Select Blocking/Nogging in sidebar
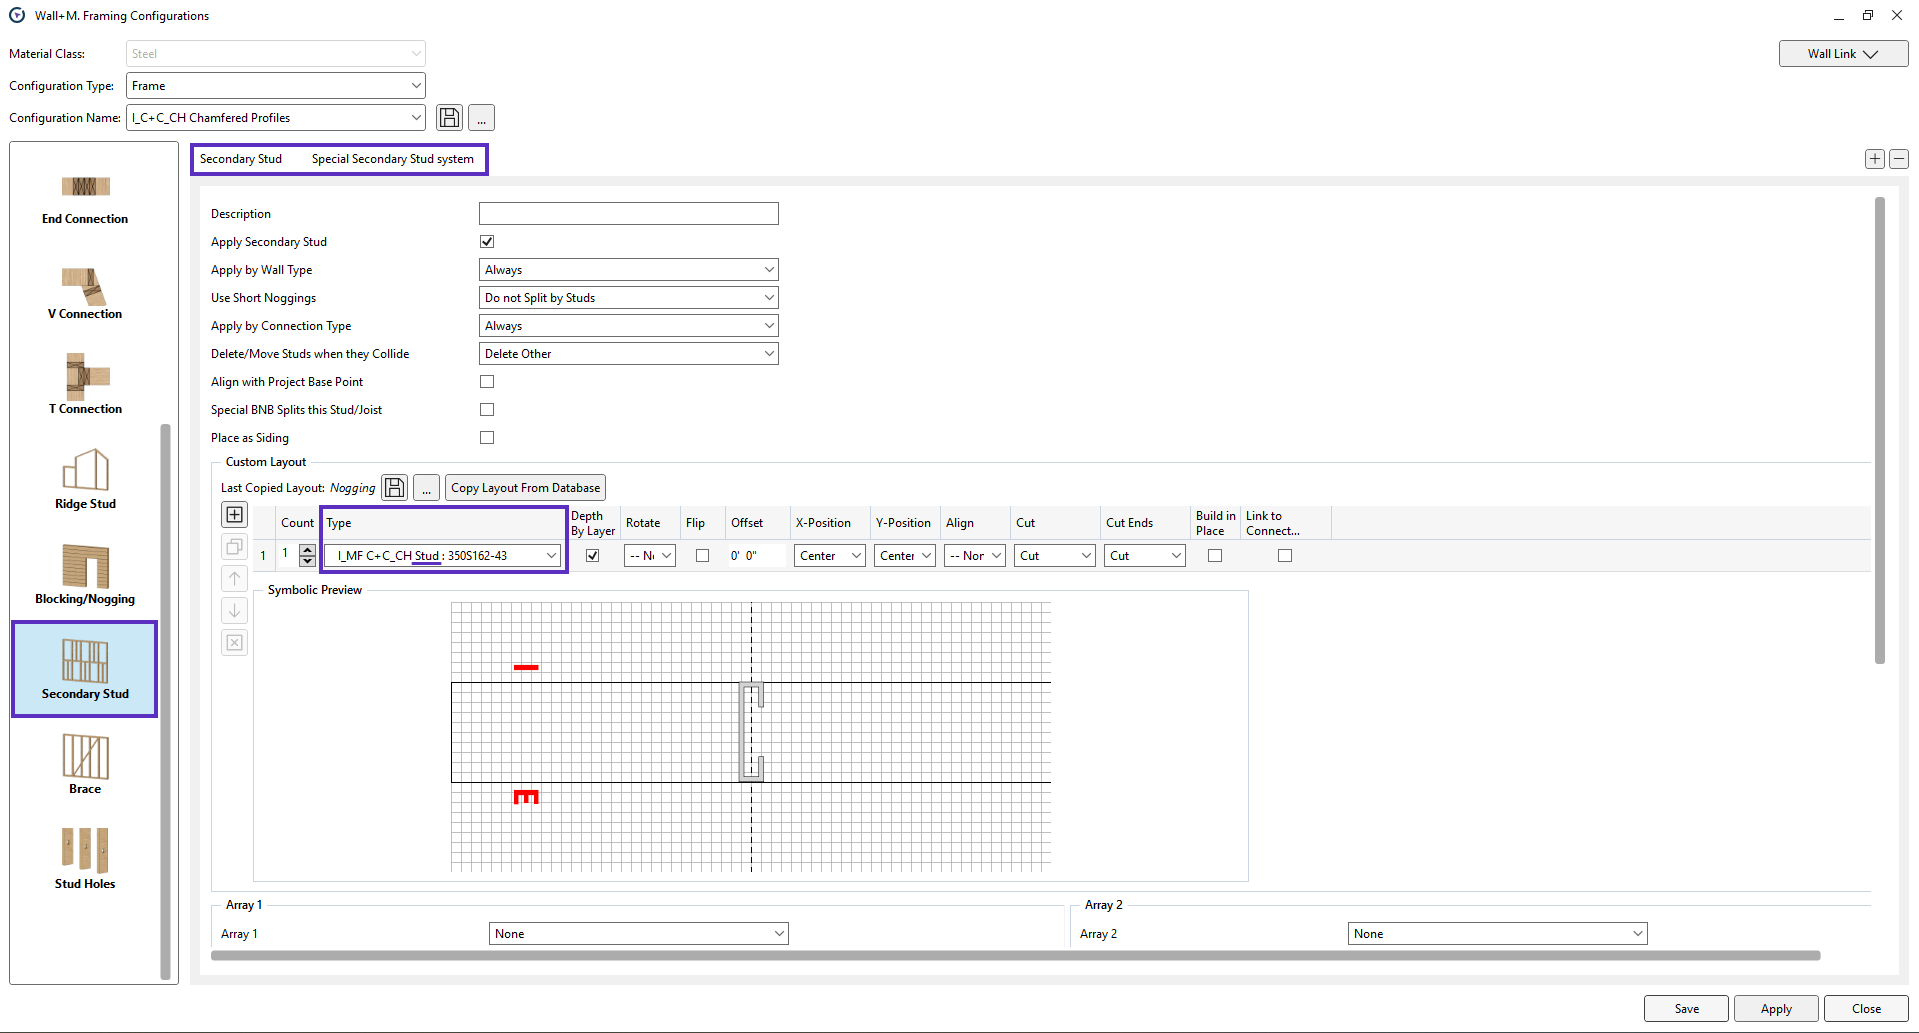This screenshot has width=1919, height=1033. pos(85,574)
